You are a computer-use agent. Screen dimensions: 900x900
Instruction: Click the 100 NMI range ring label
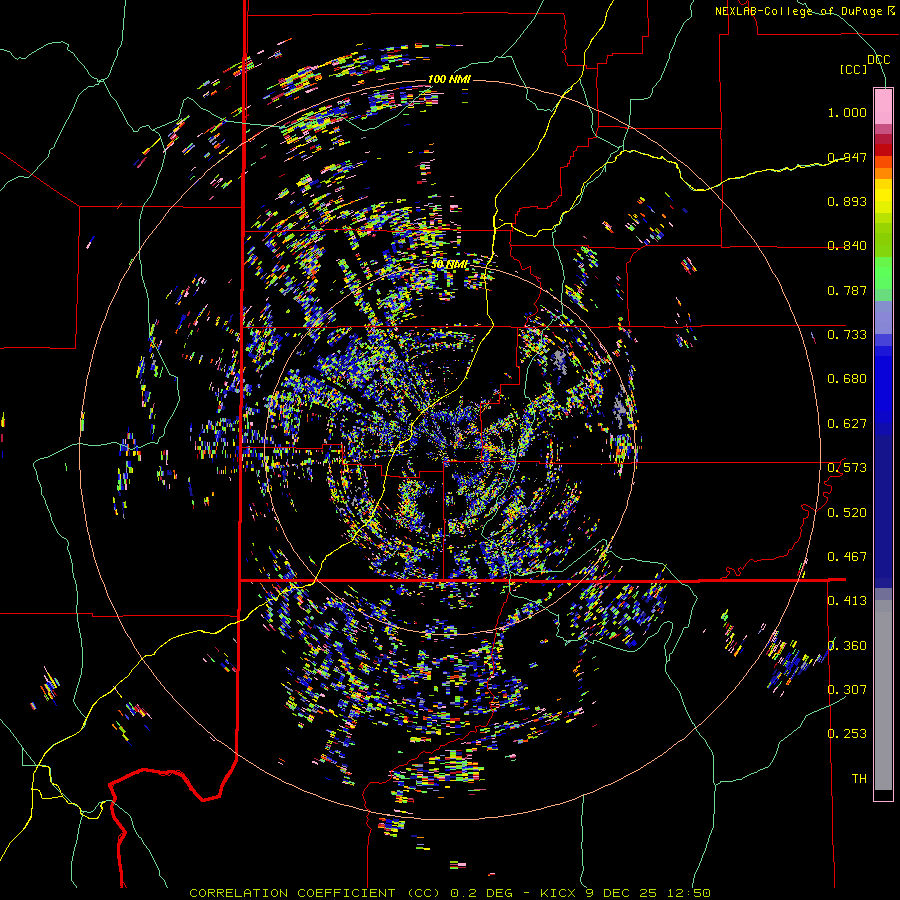click(449, 79)
